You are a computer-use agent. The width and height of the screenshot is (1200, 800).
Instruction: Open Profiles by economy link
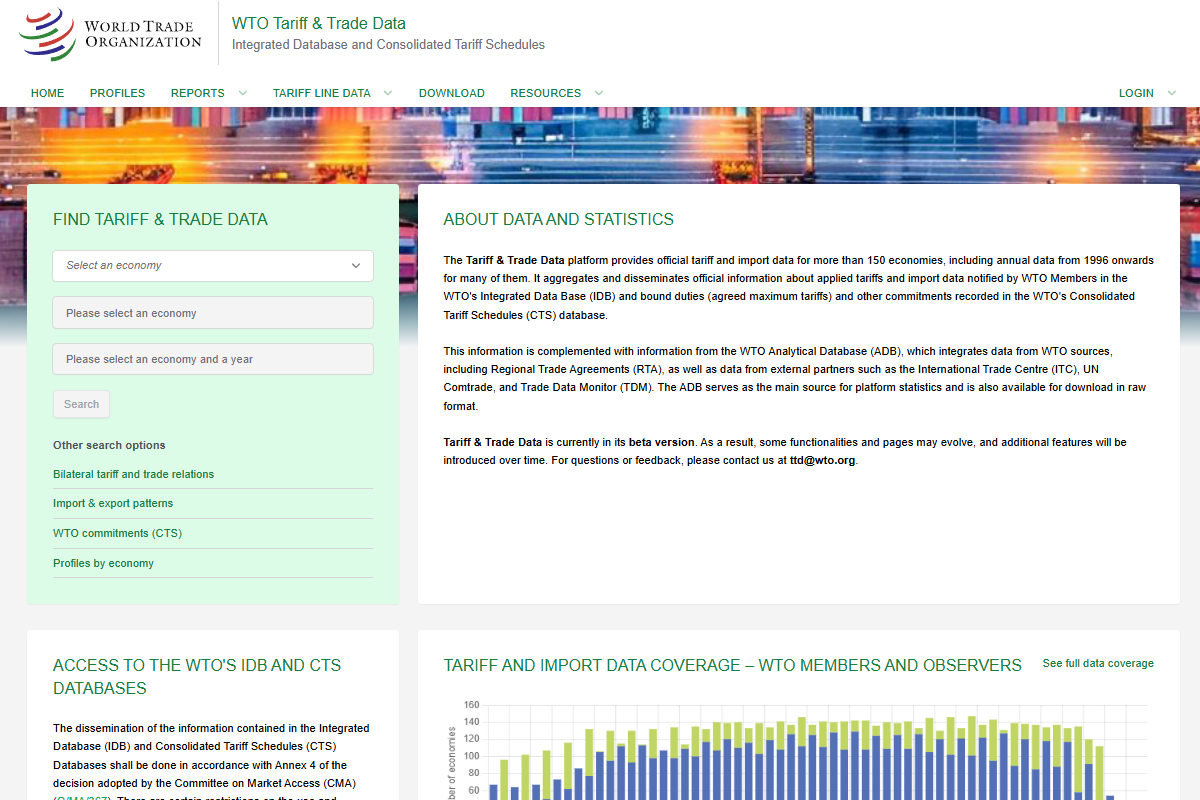coord(103,563)
